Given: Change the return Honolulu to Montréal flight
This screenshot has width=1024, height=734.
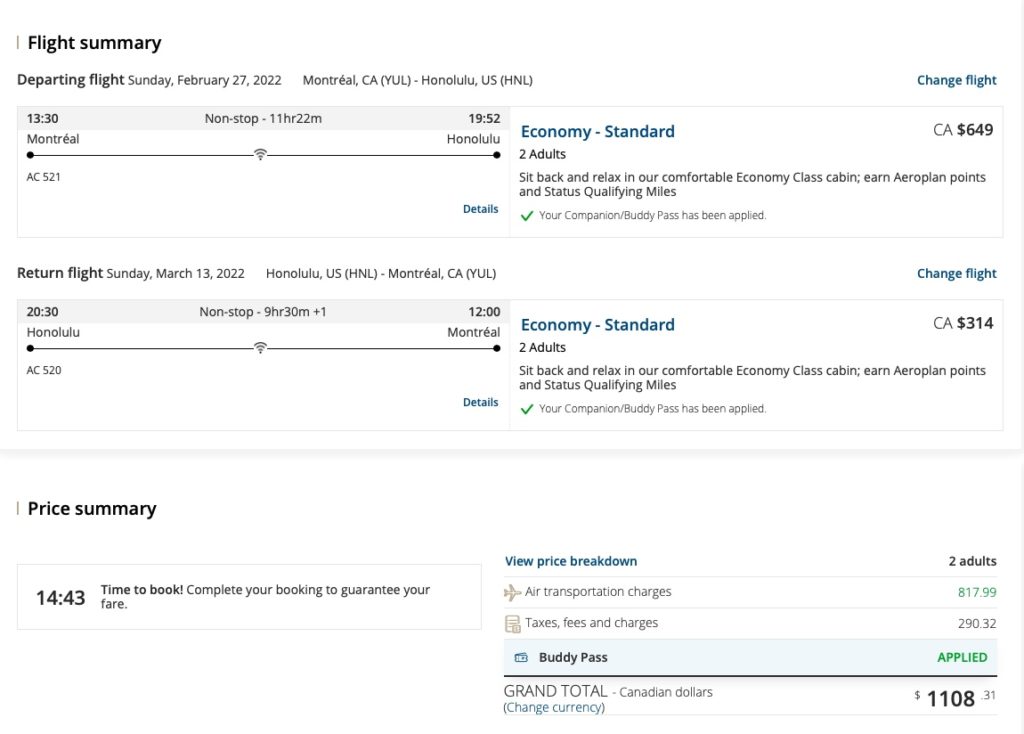Looking at the screenshot, I should 956,273.
